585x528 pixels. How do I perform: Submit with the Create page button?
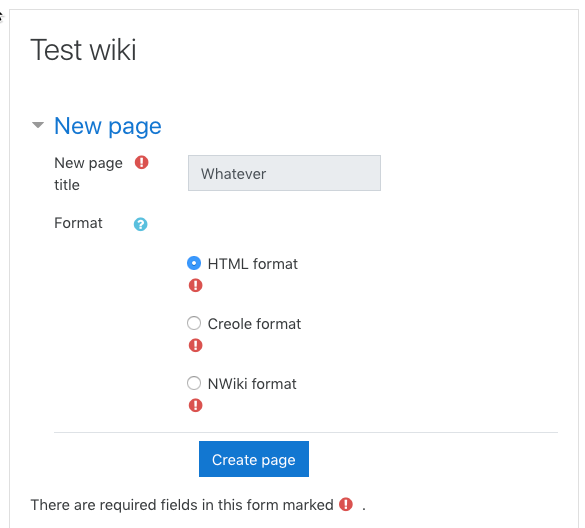254,459
